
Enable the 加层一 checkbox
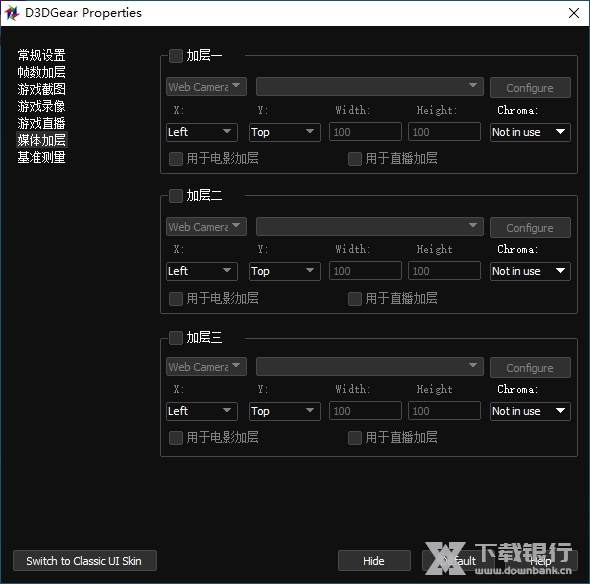[x=176, y=56]
